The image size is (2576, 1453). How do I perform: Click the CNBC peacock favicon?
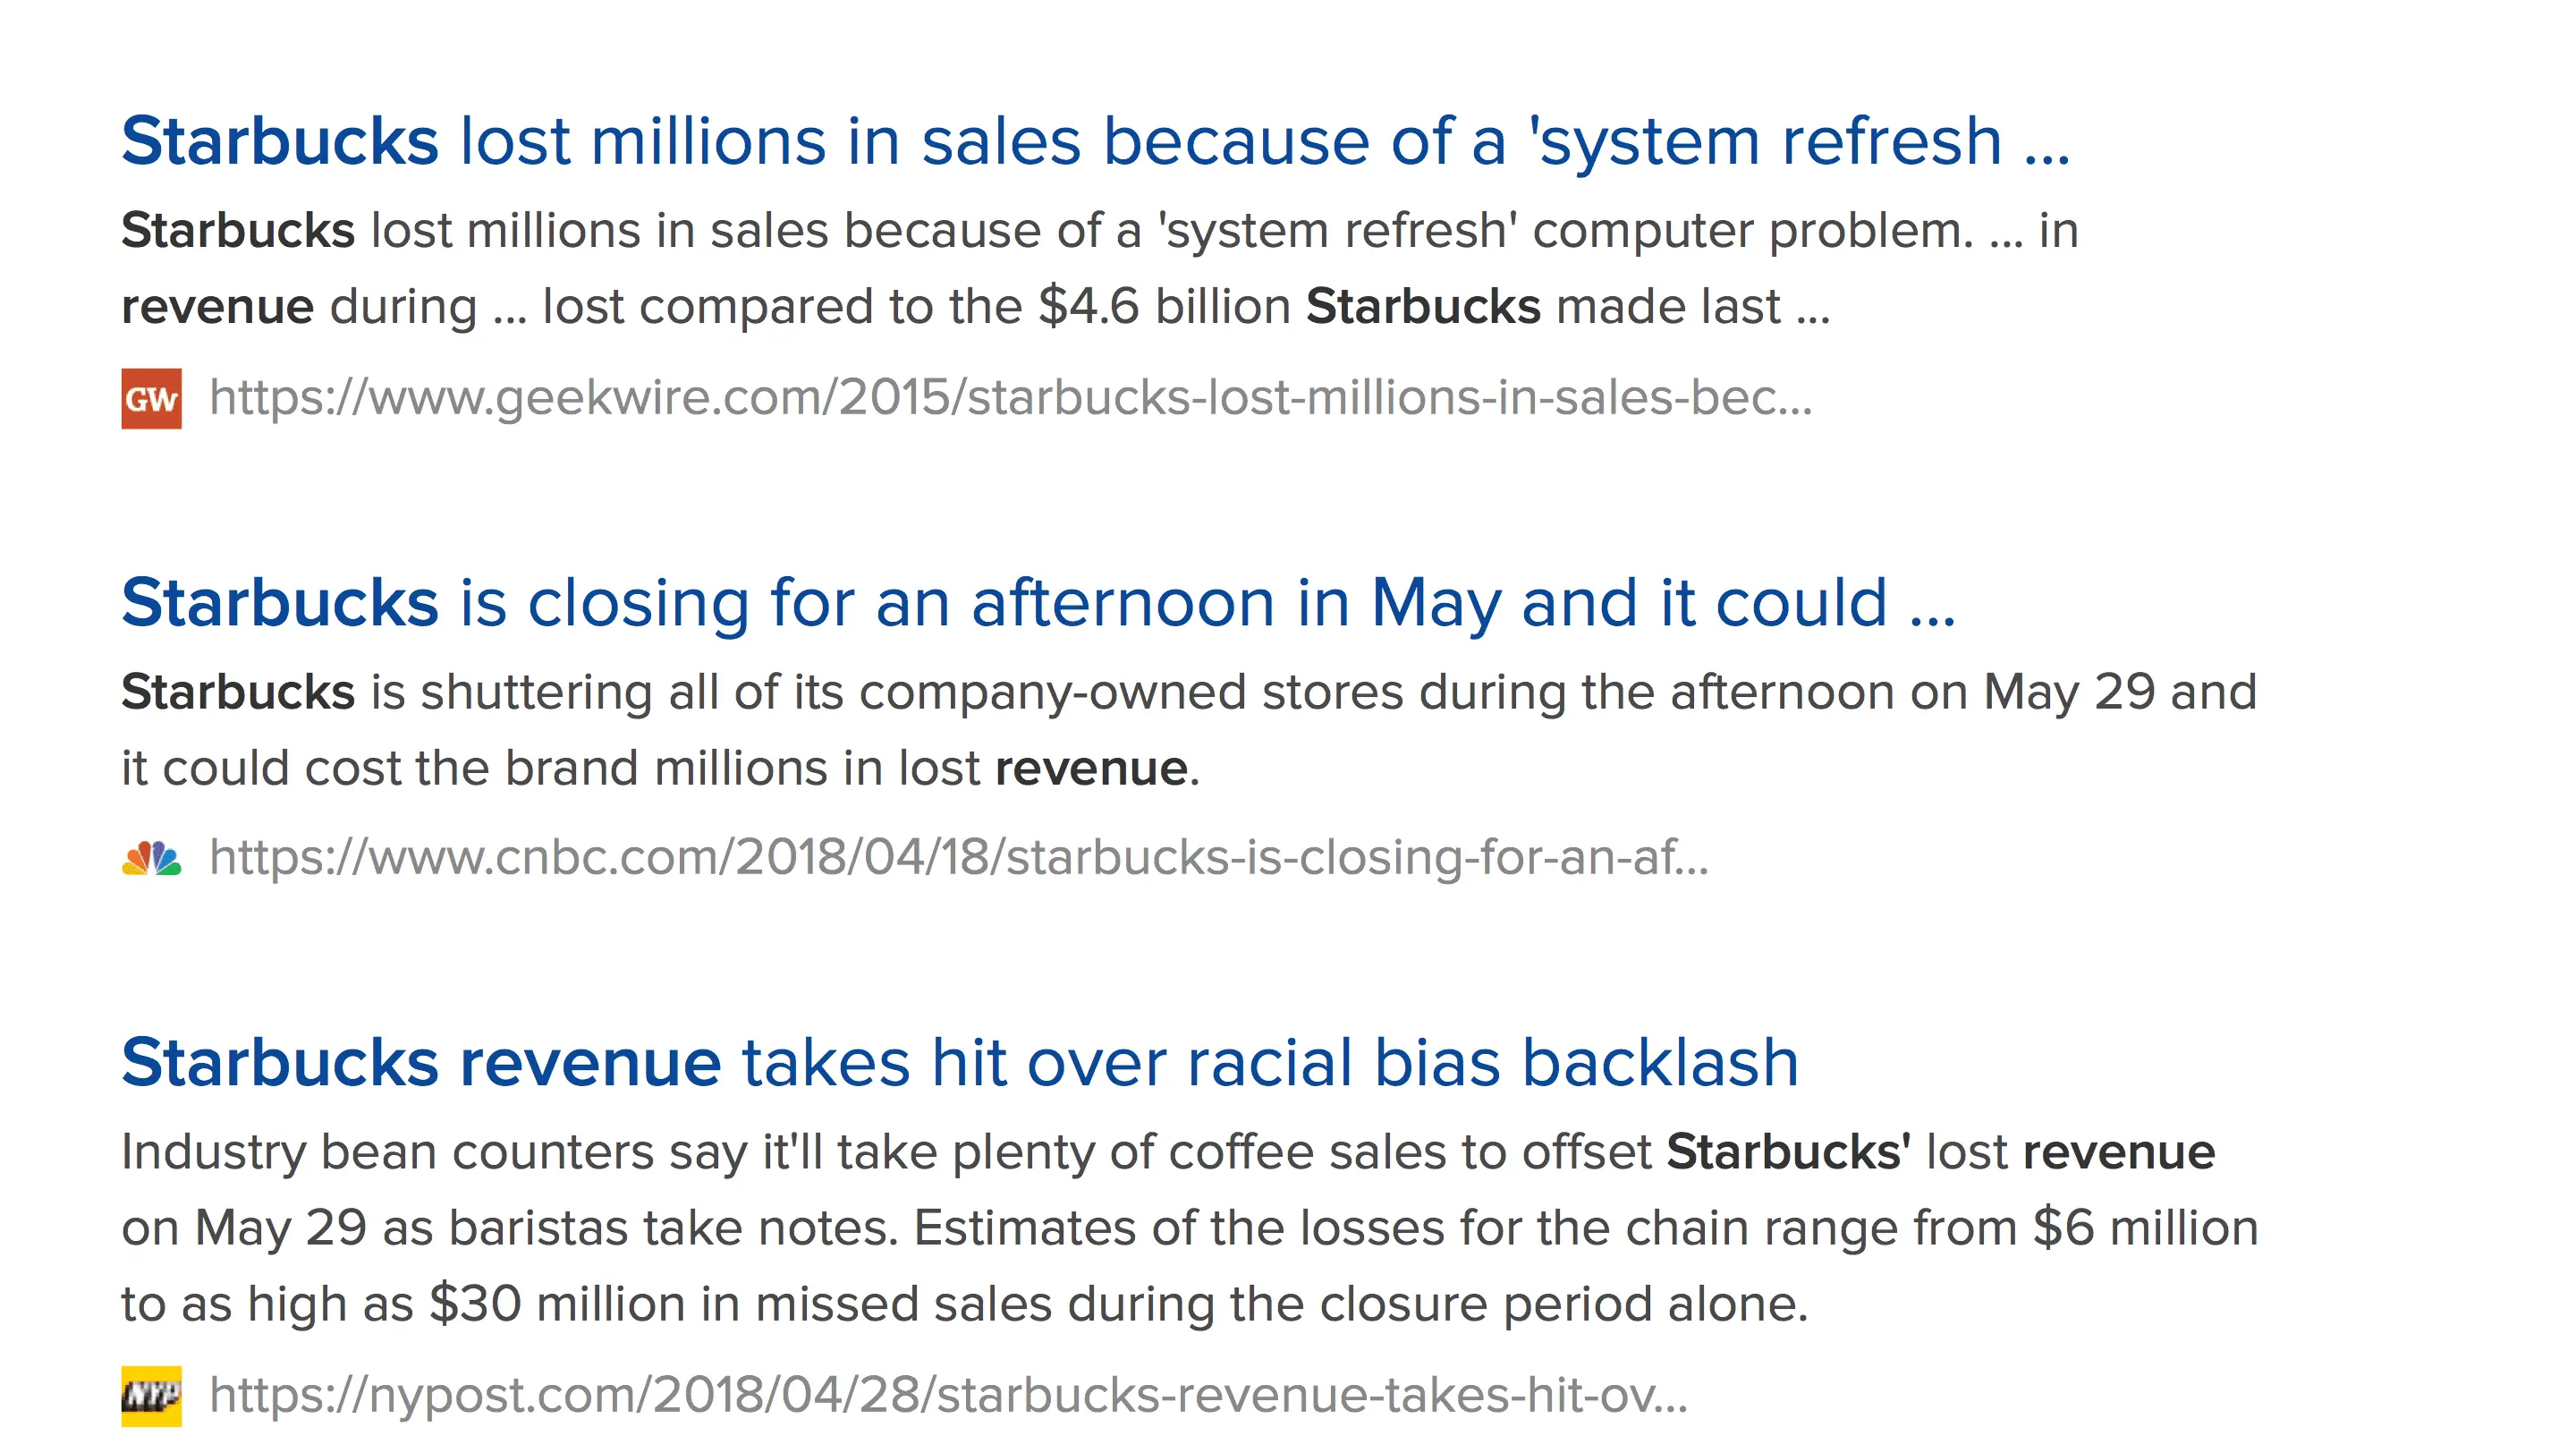tap(151, 859)
